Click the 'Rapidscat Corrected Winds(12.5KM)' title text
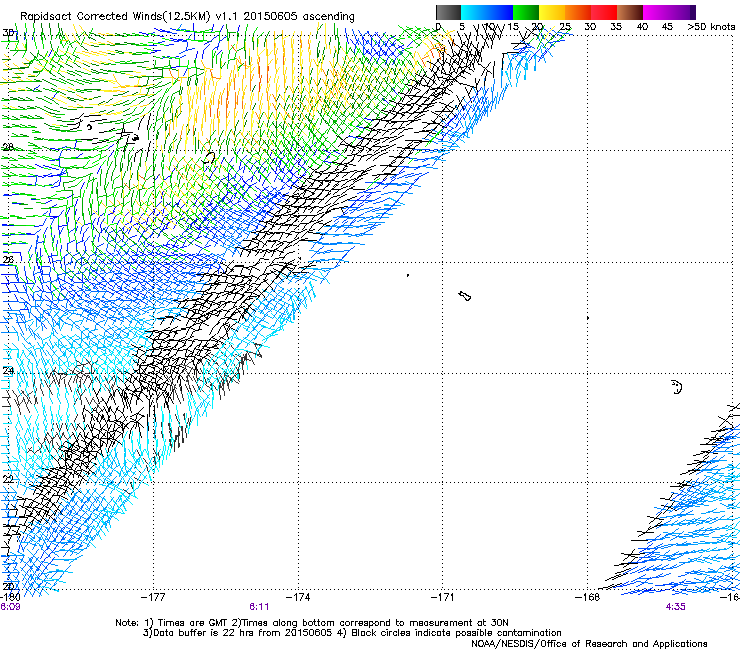The image size is (740, 650). [115, 16]
